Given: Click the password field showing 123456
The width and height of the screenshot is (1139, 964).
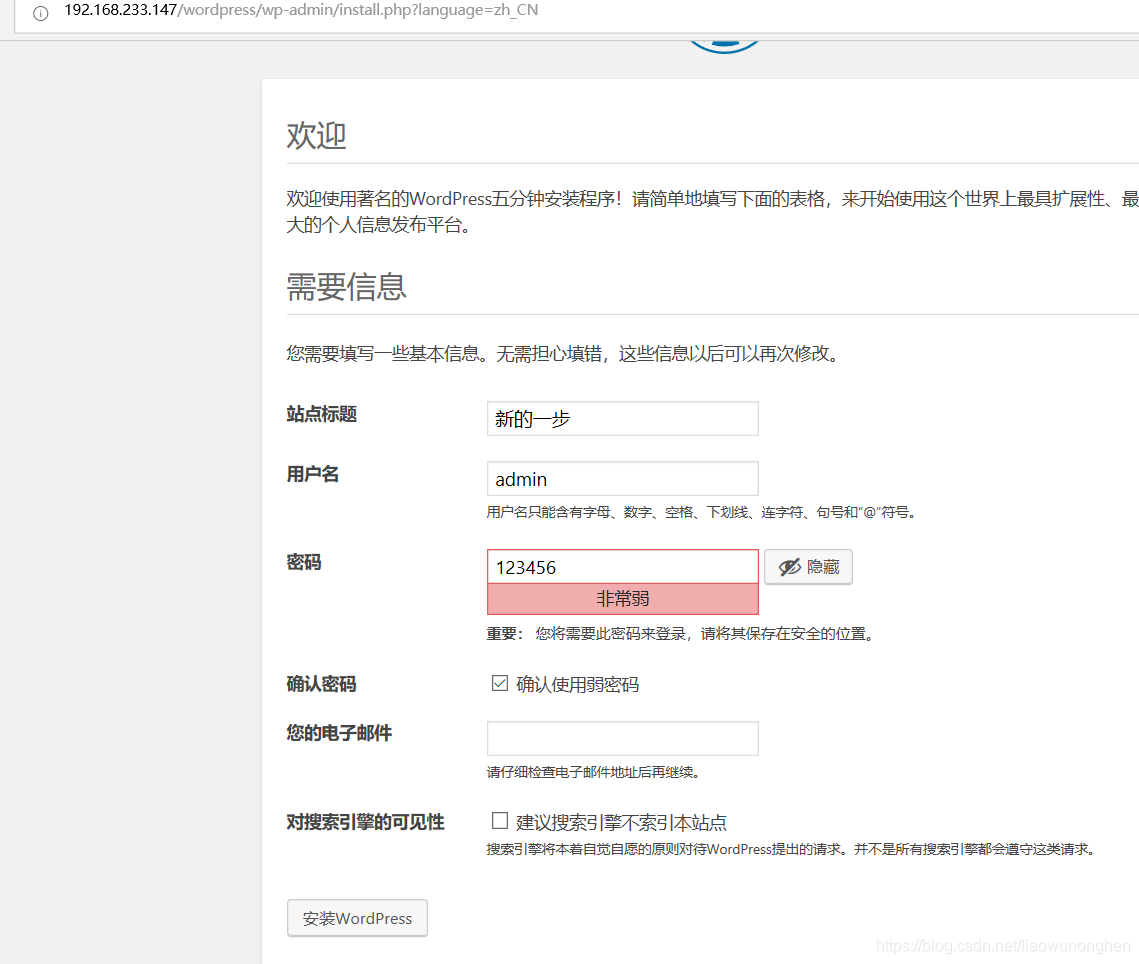Looking at the screenshot, I should point(623,567).
